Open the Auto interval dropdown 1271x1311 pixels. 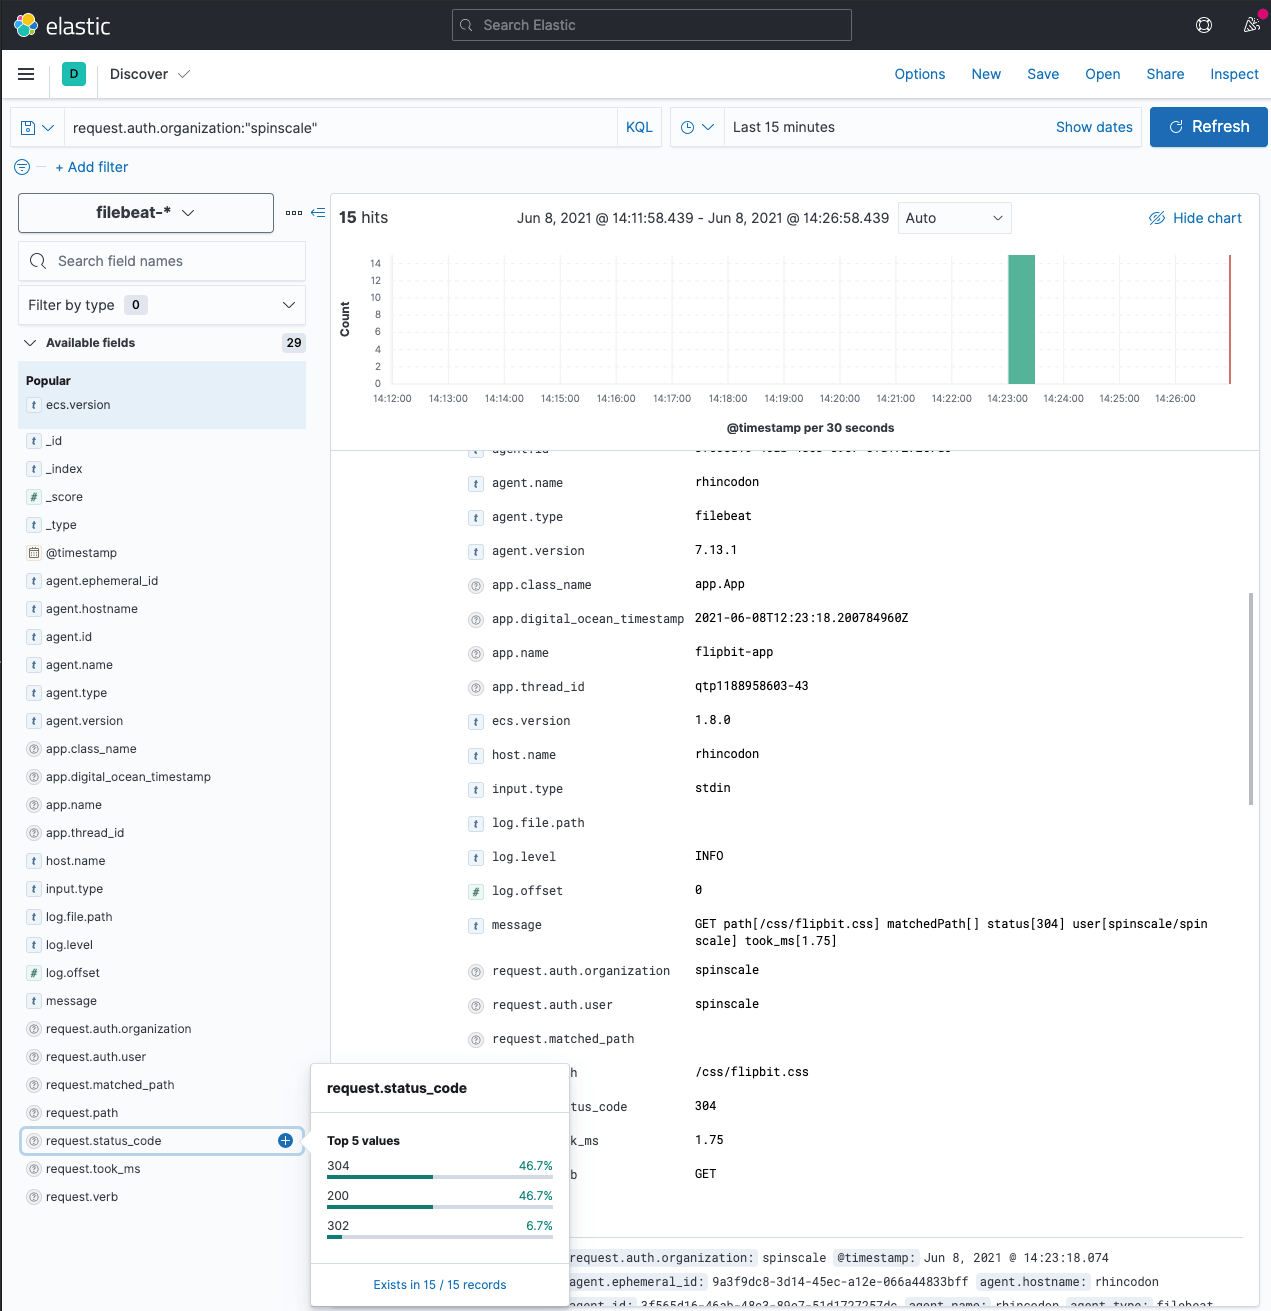[953, 217]
